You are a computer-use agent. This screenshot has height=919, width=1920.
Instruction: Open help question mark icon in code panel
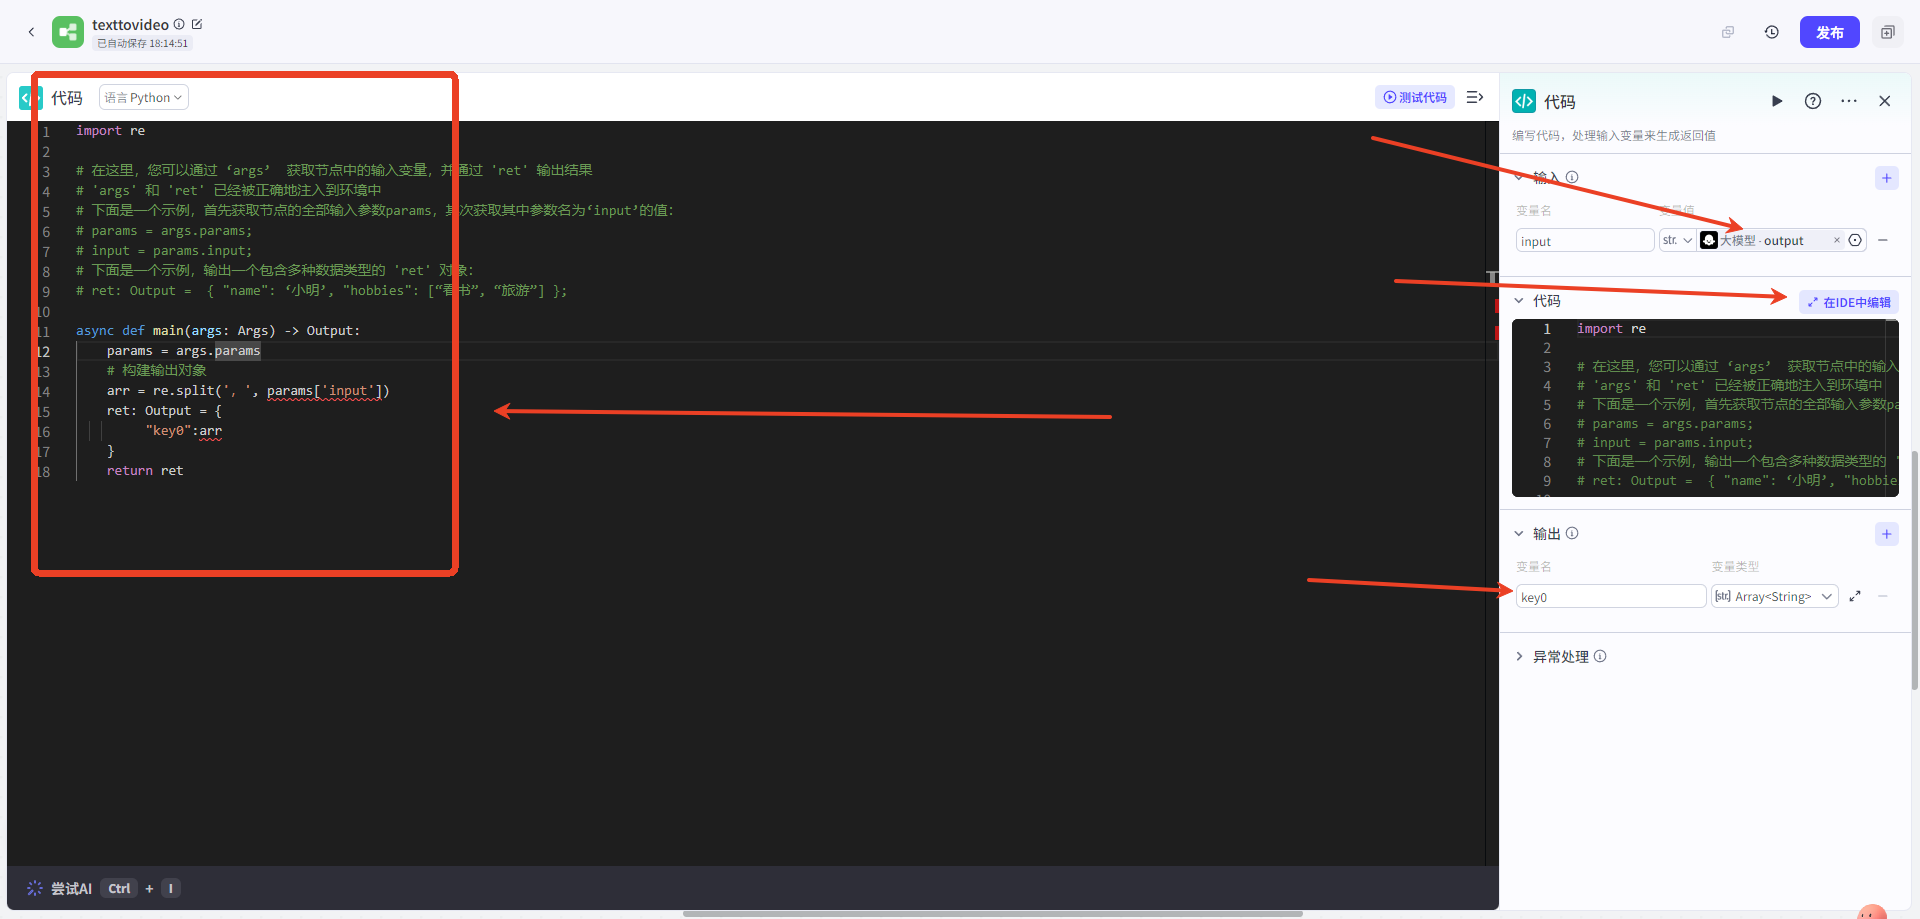tap(1812, 101)
